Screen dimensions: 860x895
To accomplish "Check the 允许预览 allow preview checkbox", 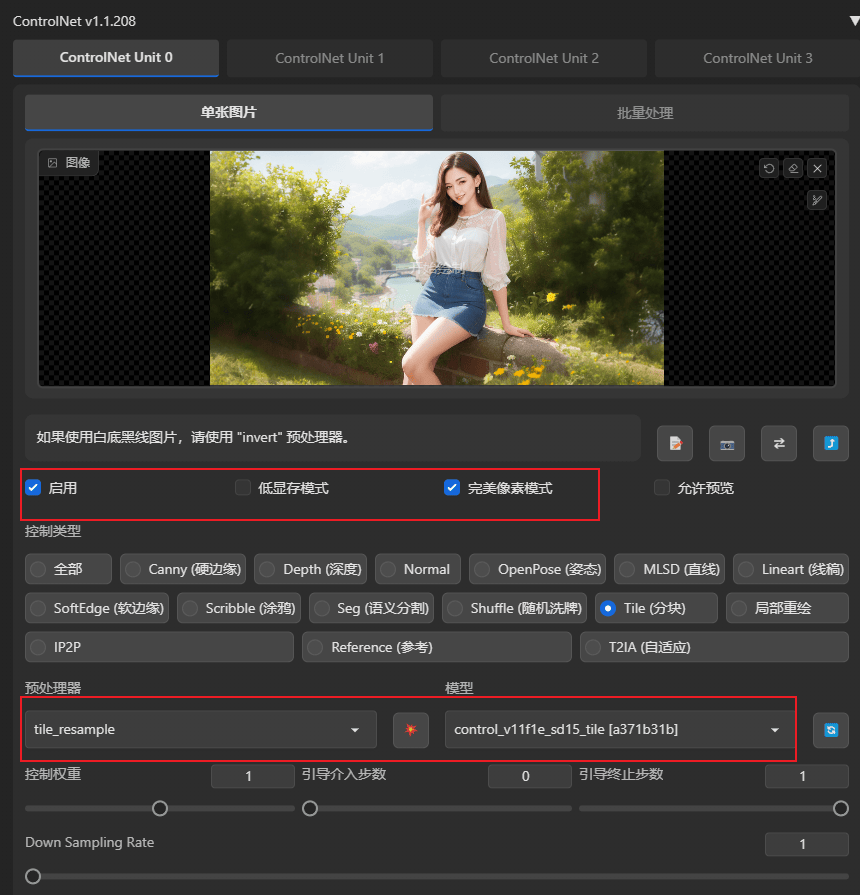I will click(662, 488).
